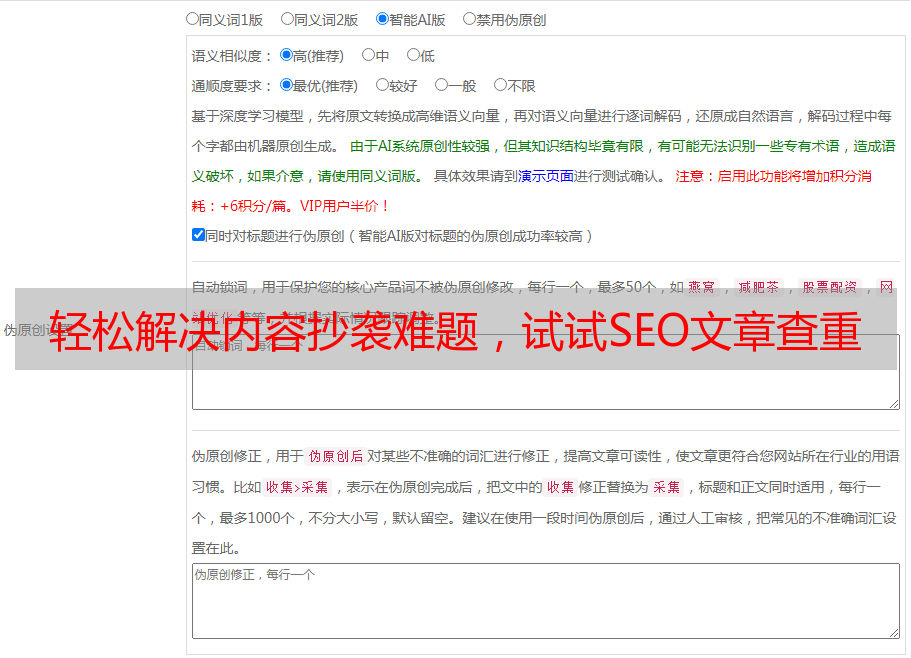This screenshot has height=658, width=911.
Task: Click the 股票配资 example tag
Action: coord(830,287)
